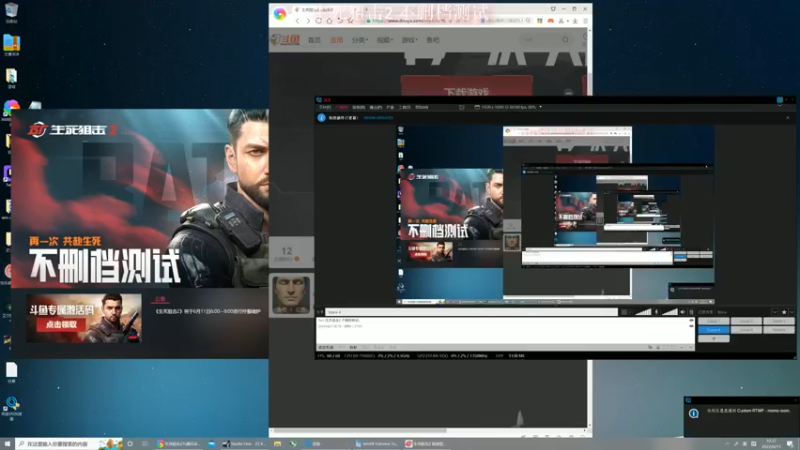800x450 pixels.
Task: Click the info icon in Custom RTMP notification
Action: tap(694, 413)
